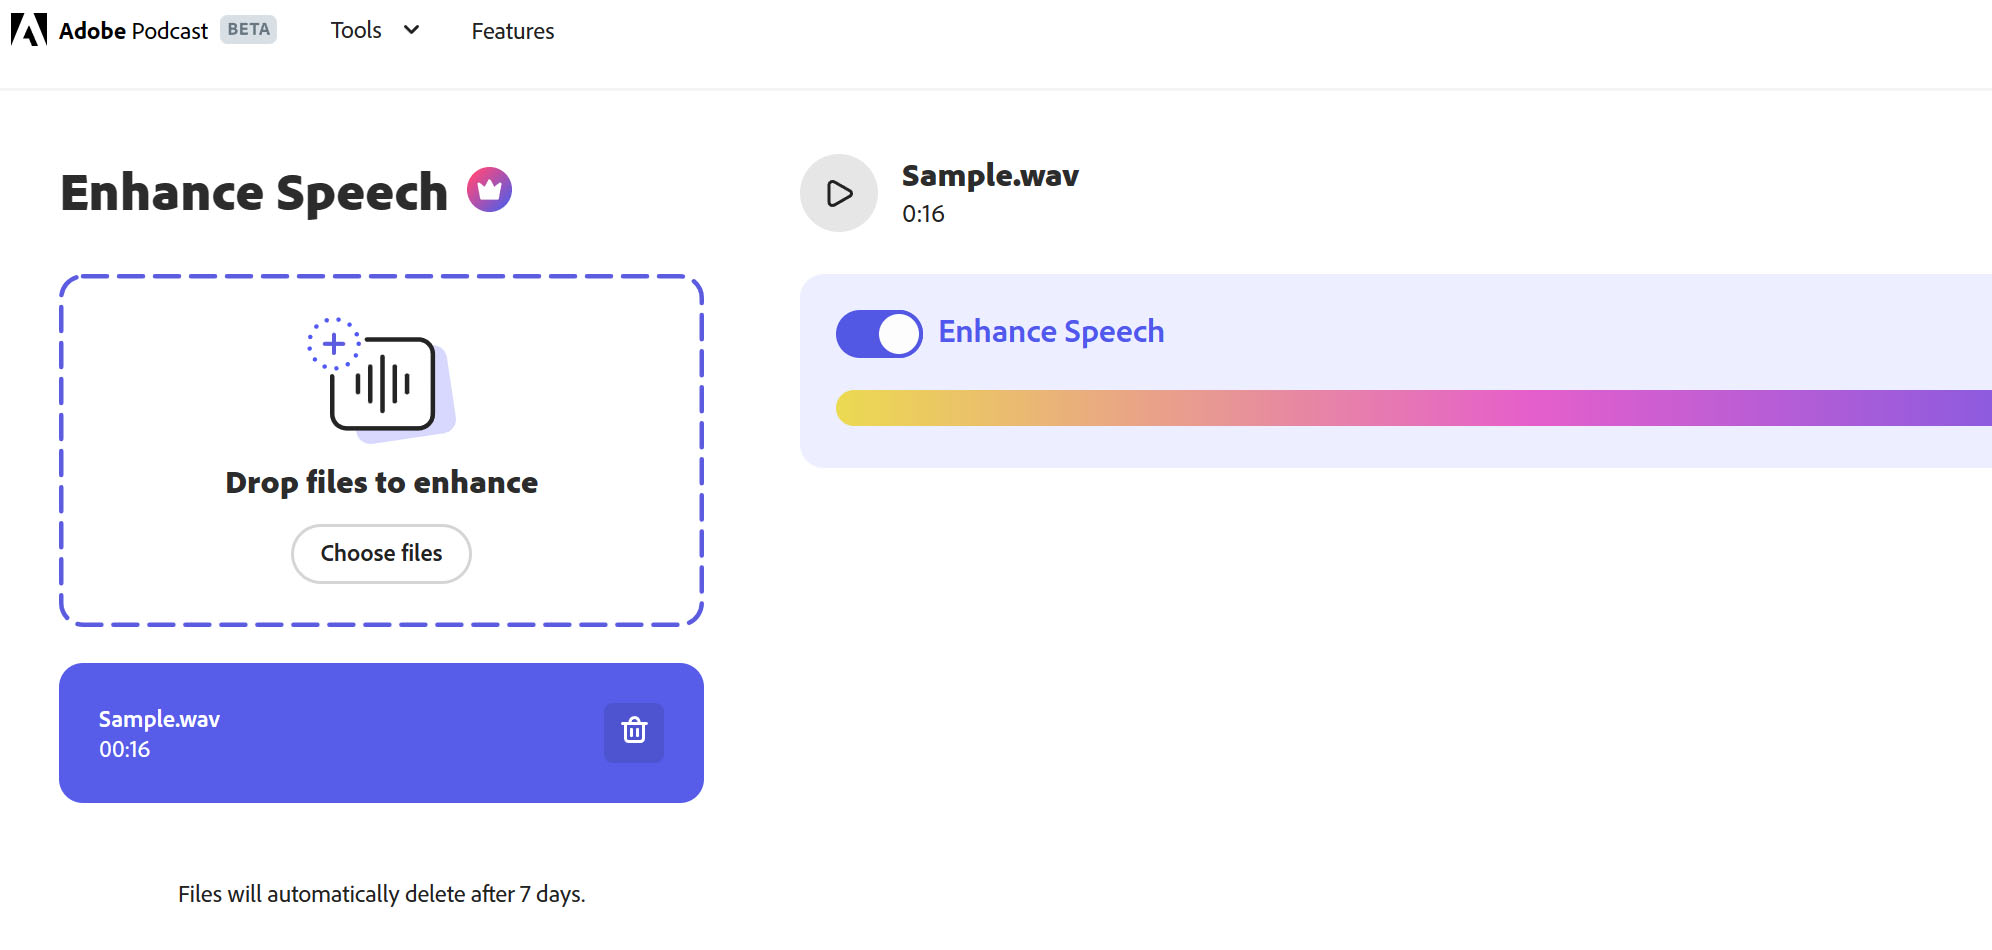
Task: Click the Adobe Podcast home link
Action: click(133, 31)
